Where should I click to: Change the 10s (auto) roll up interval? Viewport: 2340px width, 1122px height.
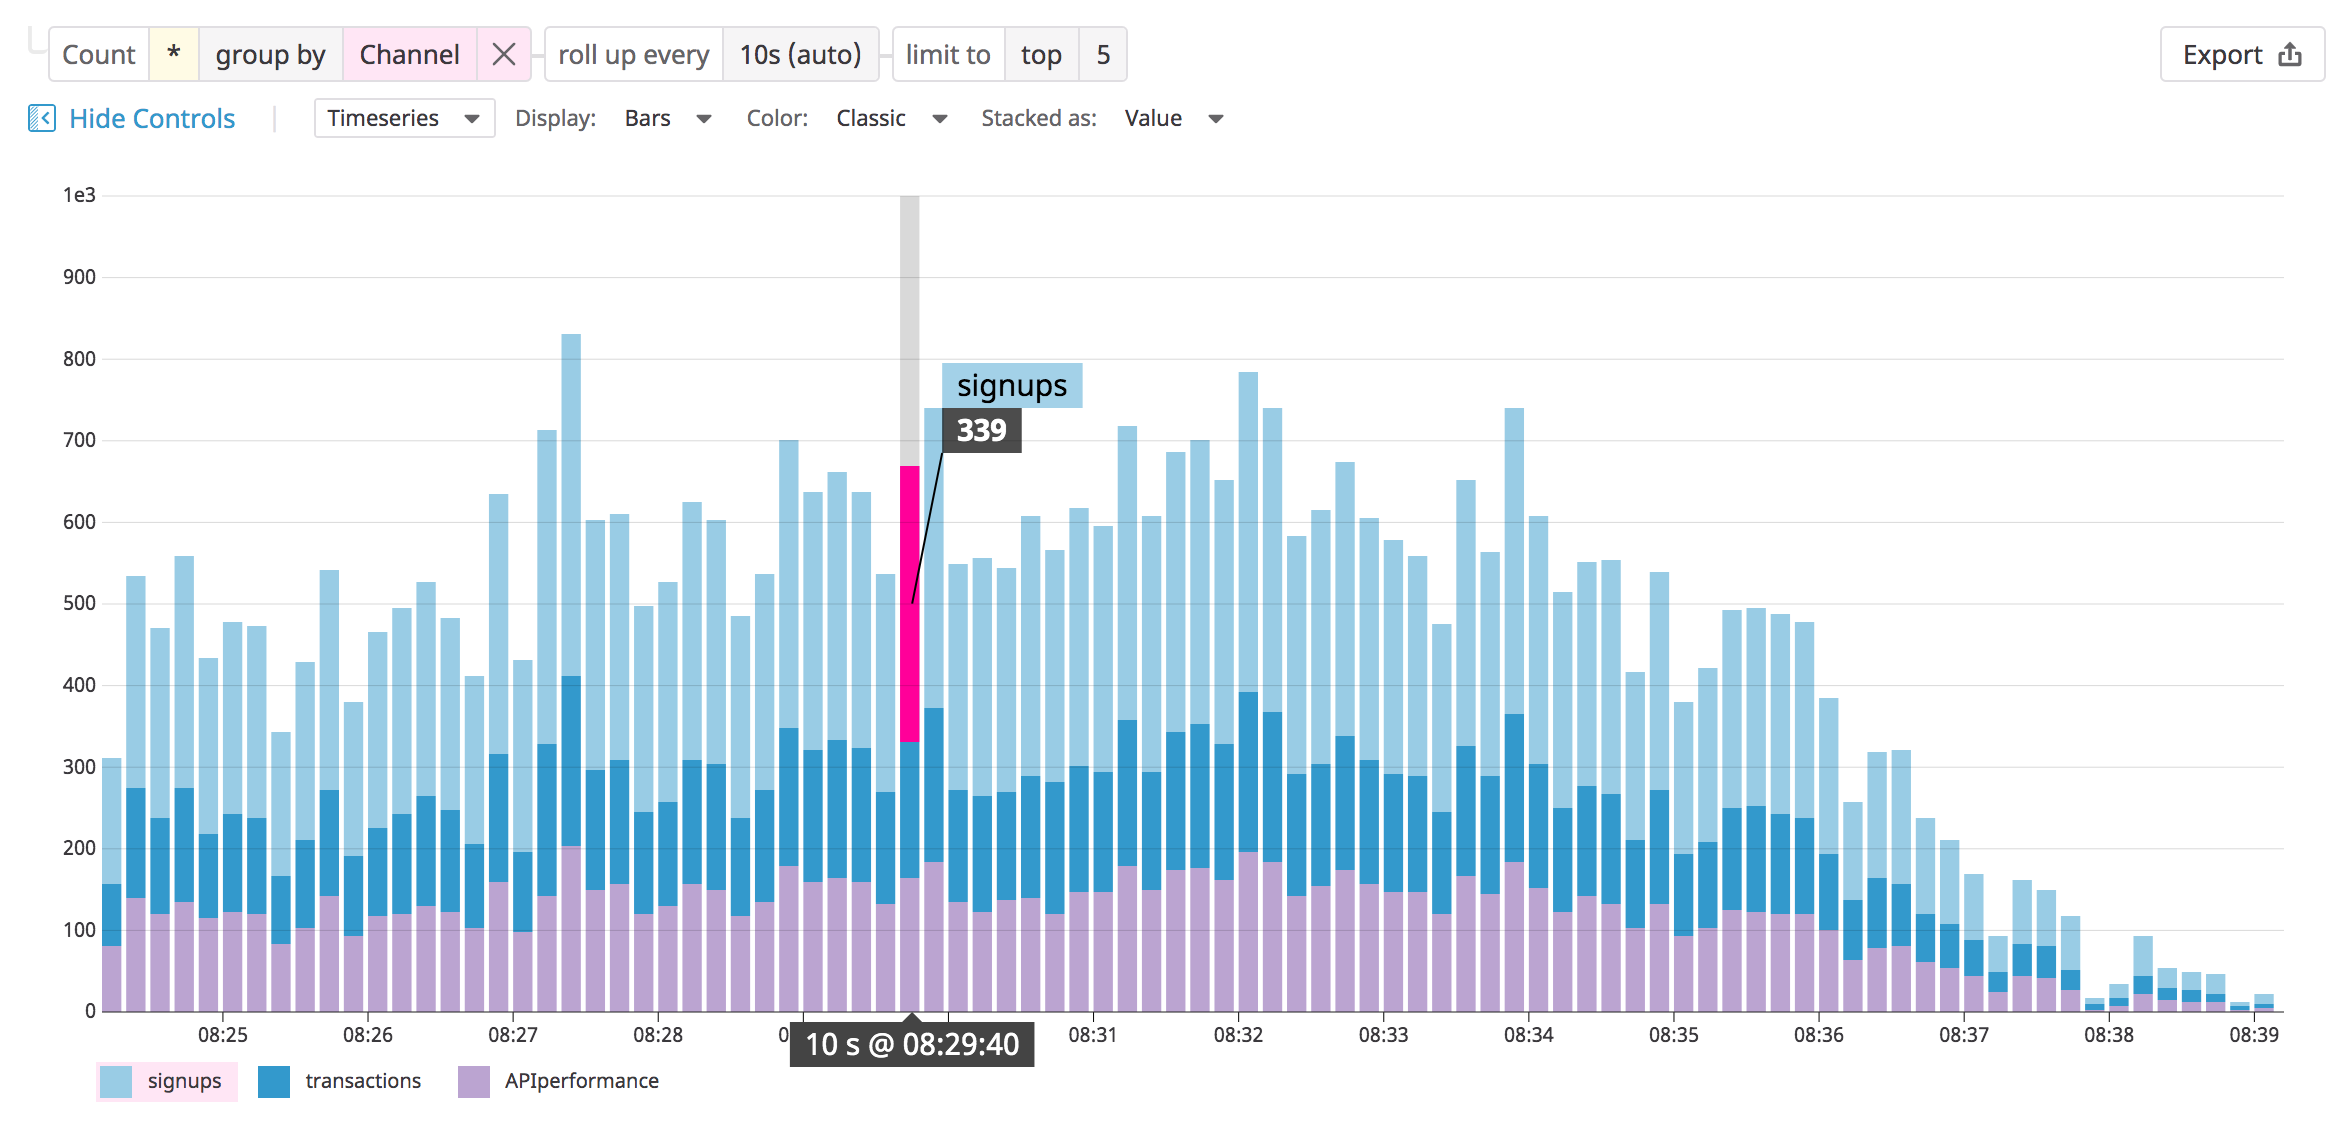[800, 55]
